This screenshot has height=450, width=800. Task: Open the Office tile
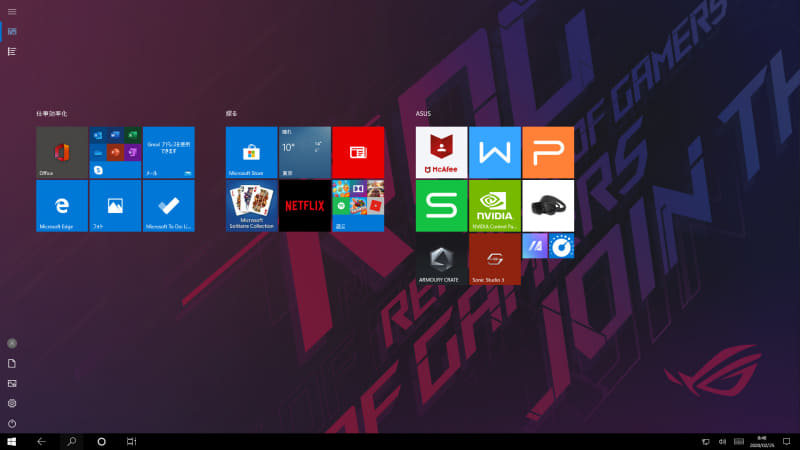pos(62,152)
